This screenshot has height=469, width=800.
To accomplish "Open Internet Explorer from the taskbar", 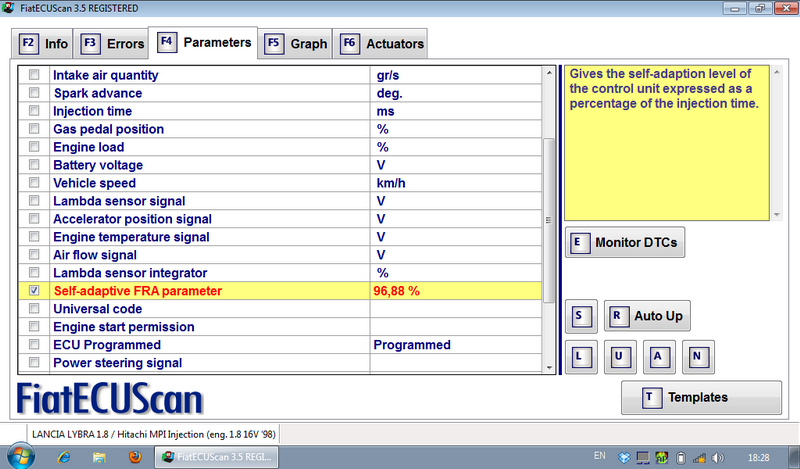I will pyautogui.click(x=65, y=457).
